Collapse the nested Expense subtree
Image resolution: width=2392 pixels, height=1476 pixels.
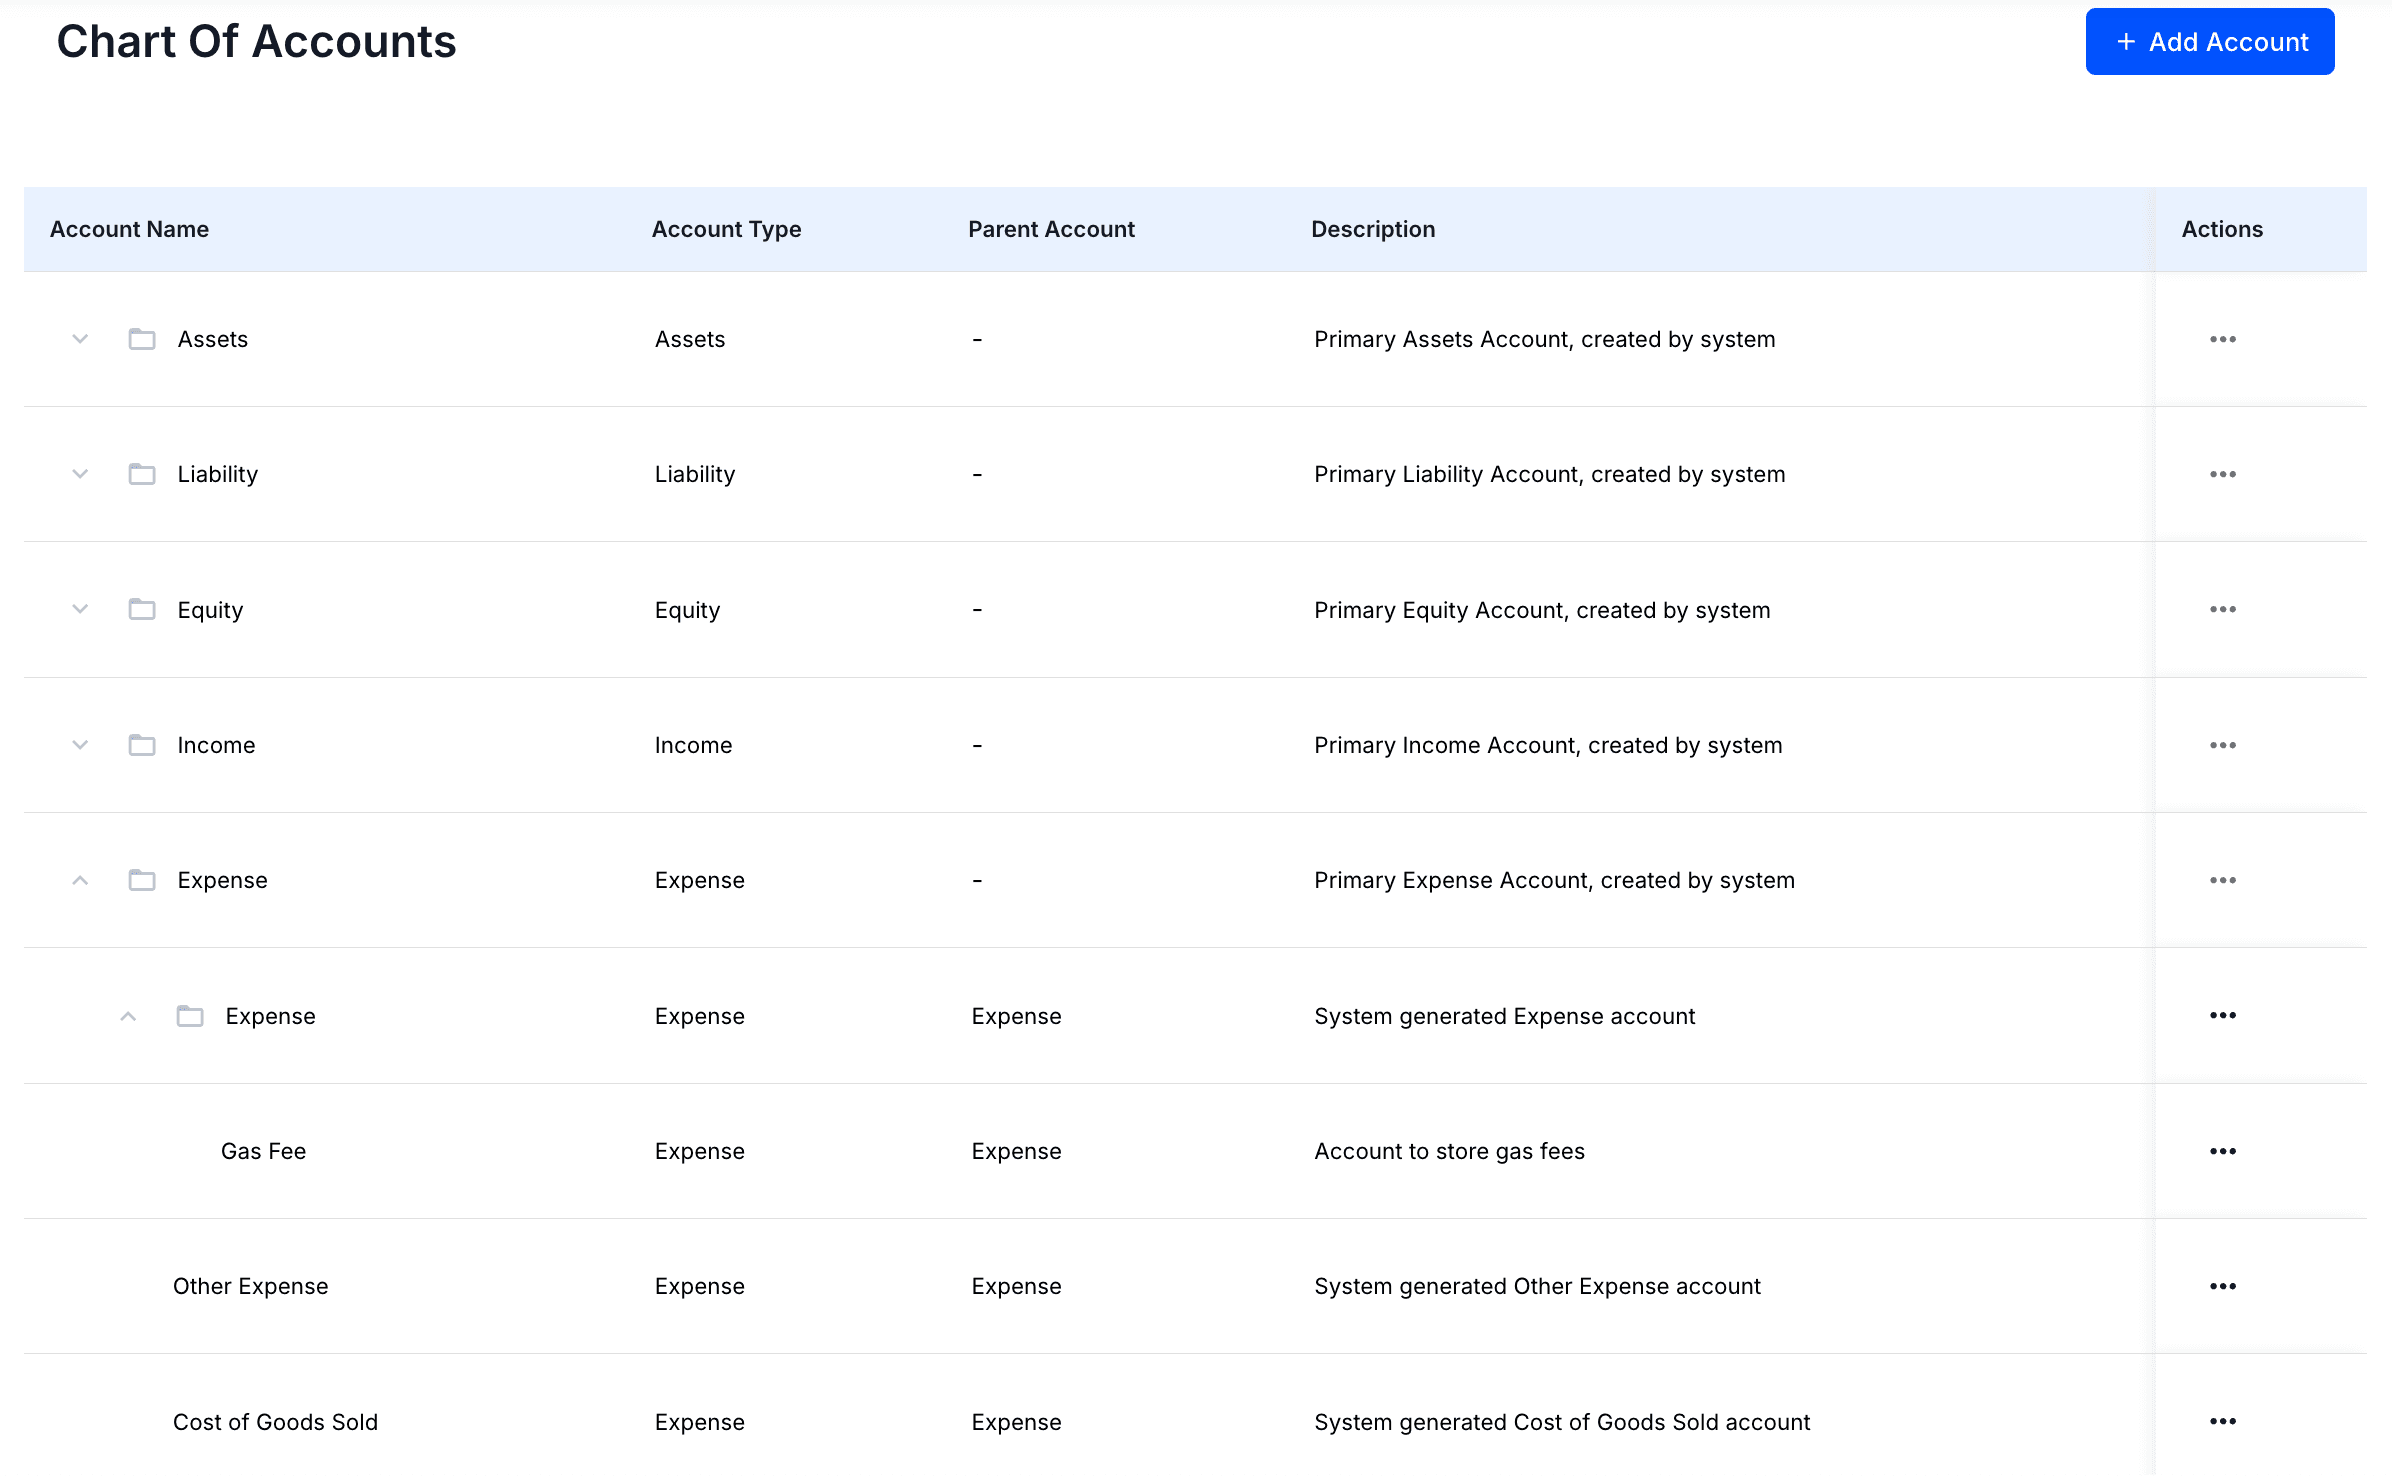(128, 1016)
